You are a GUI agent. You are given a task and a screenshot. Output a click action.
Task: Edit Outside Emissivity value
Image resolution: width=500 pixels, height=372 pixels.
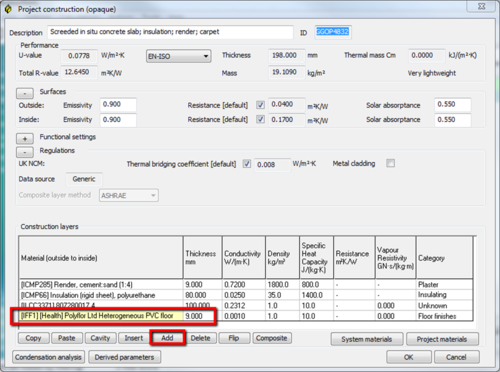click(x=118, y=105)
